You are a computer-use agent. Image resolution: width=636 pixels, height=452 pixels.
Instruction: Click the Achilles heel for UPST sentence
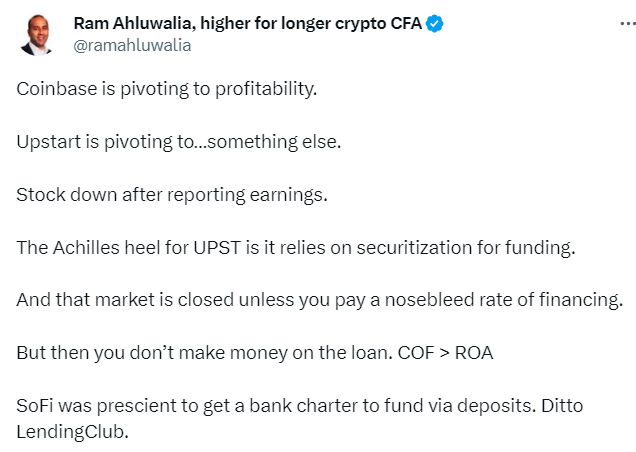(296, 248)
